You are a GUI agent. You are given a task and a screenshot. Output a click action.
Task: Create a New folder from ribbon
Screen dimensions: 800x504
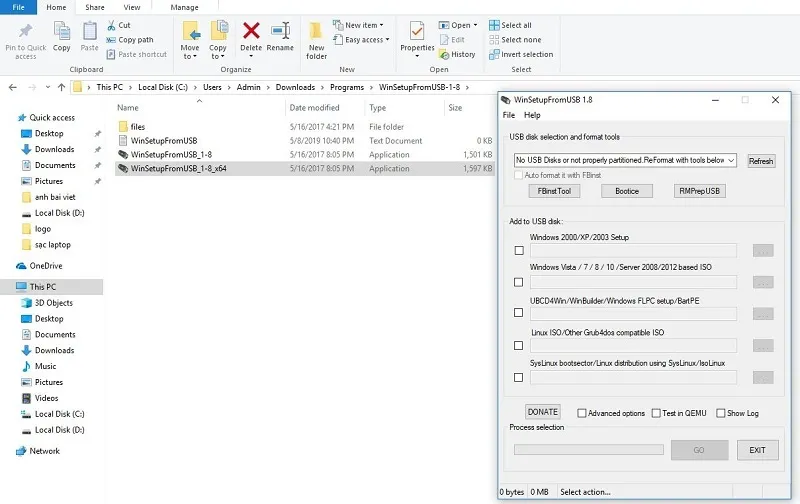(x=316, y=41)
